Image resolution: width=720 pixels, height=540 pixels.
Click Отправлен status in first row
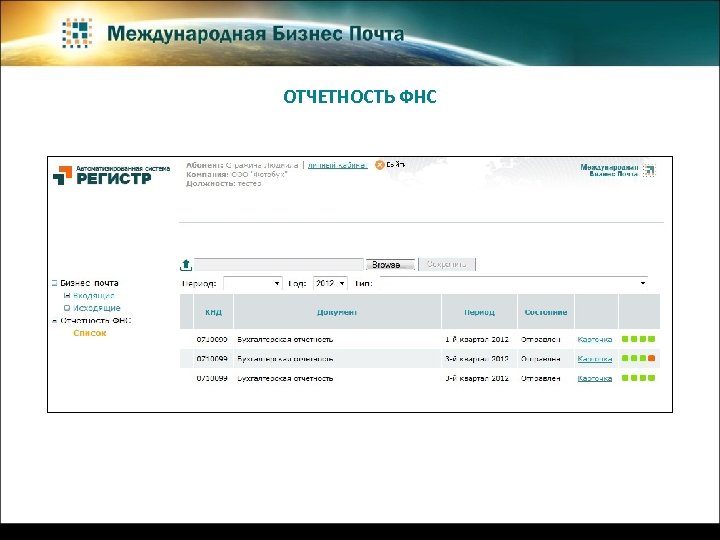pos(540,339)
